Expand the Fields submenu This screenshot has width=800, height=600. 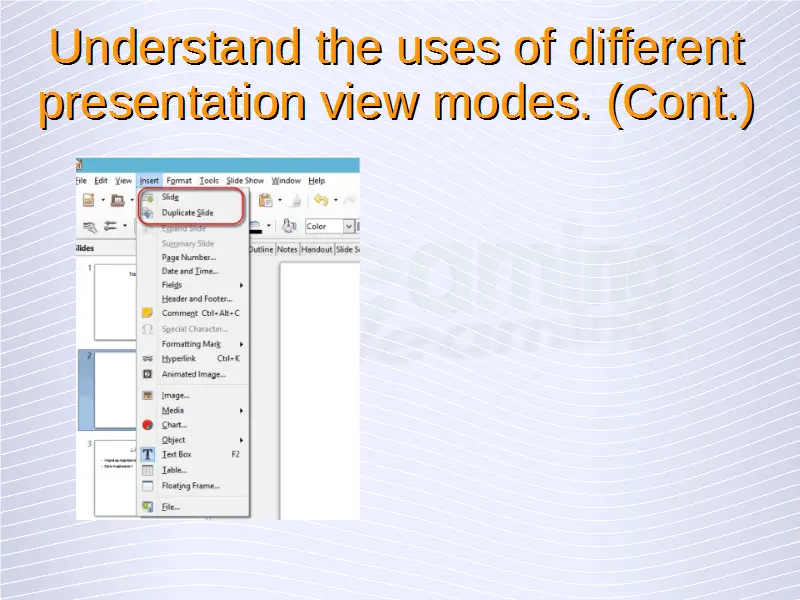(241, 285)
